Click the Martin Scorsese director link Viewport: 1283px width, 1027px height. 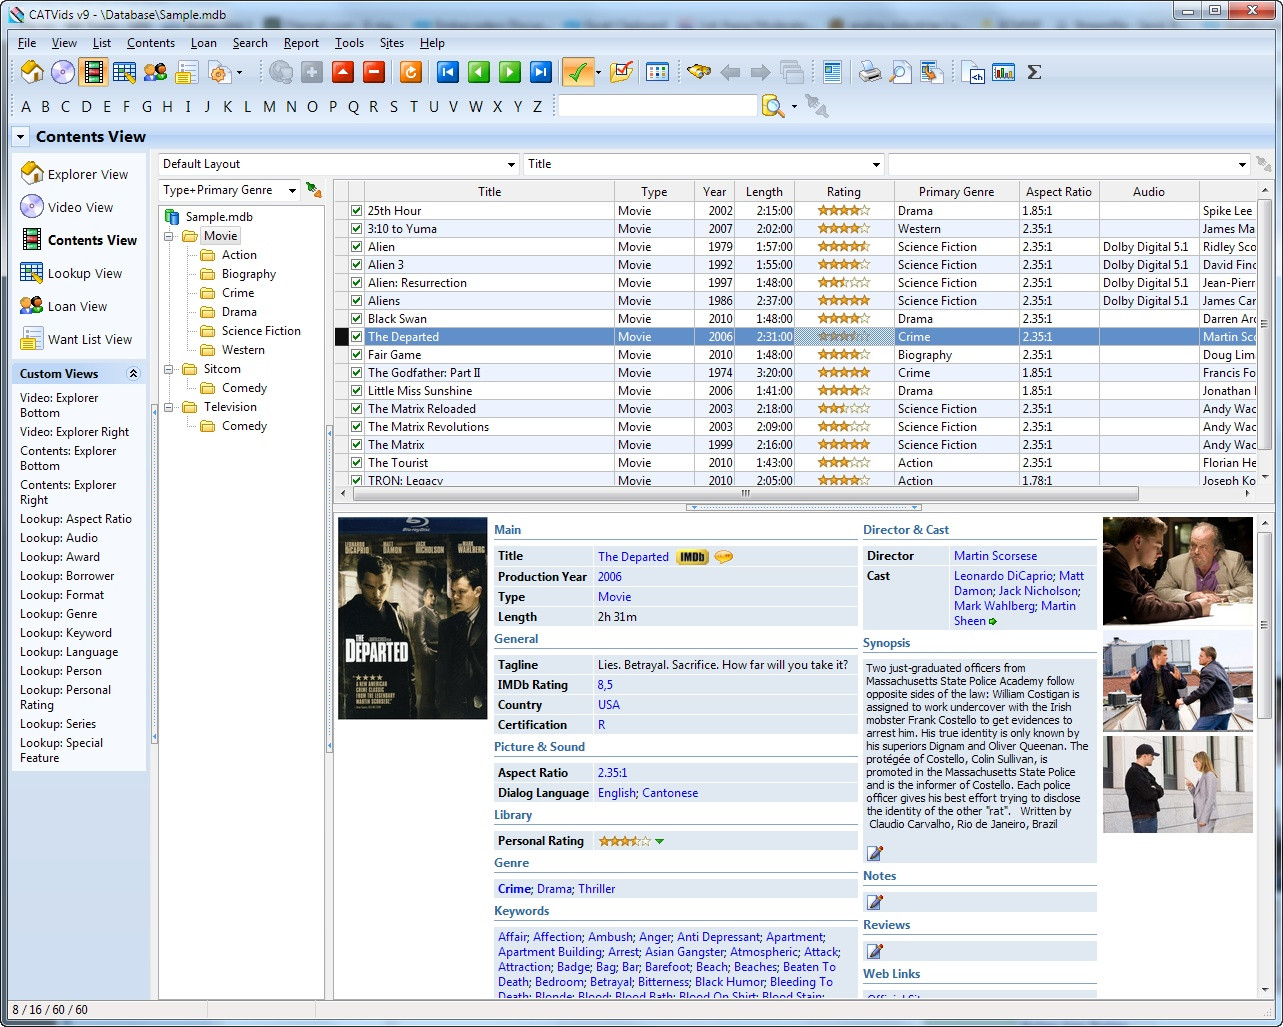click(995, 556)
